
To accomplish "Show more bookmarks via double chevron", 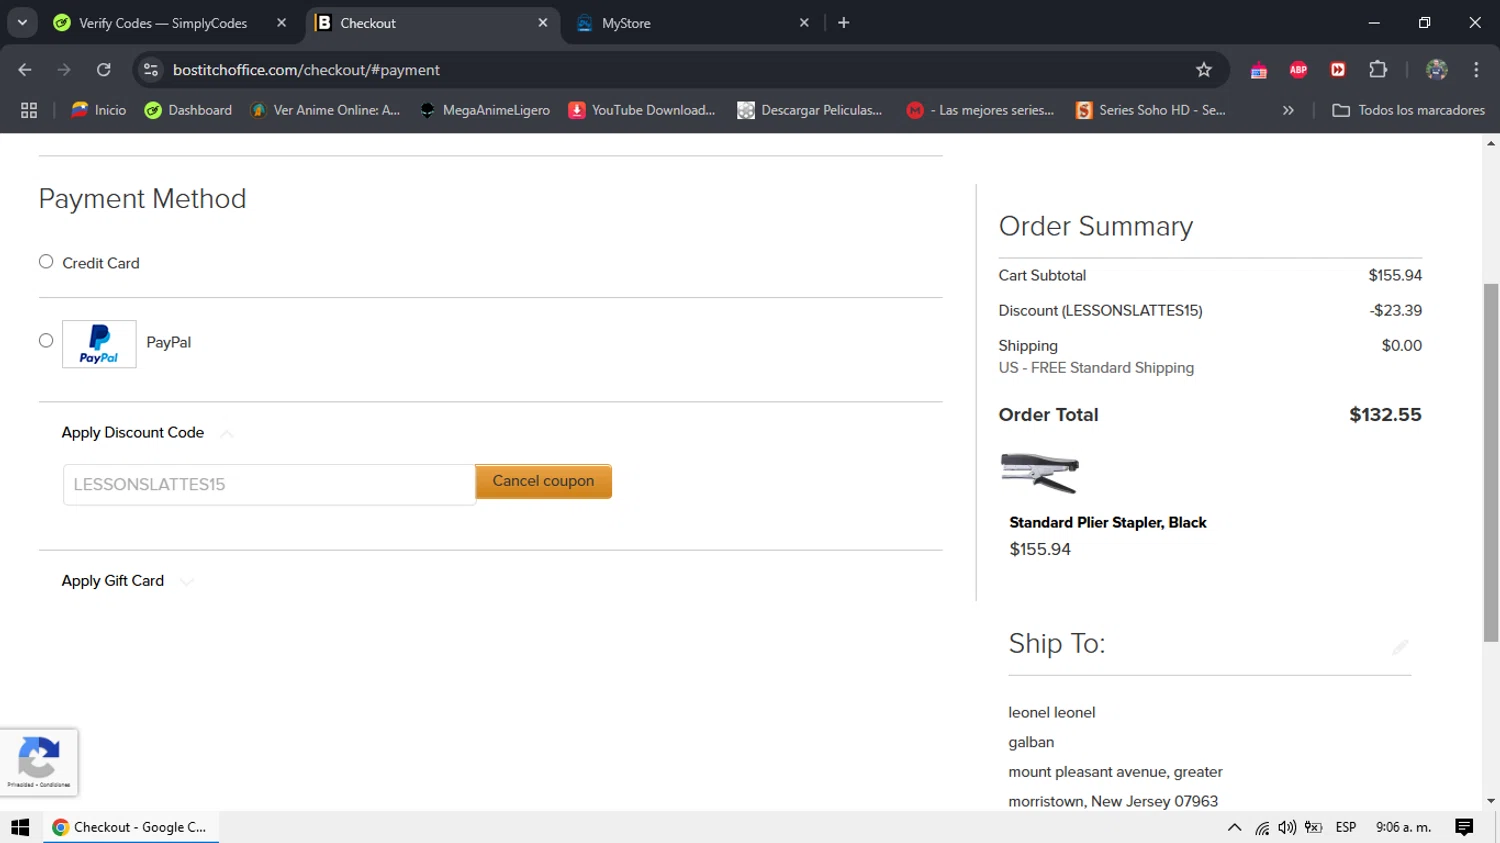I will [1288, 111].
